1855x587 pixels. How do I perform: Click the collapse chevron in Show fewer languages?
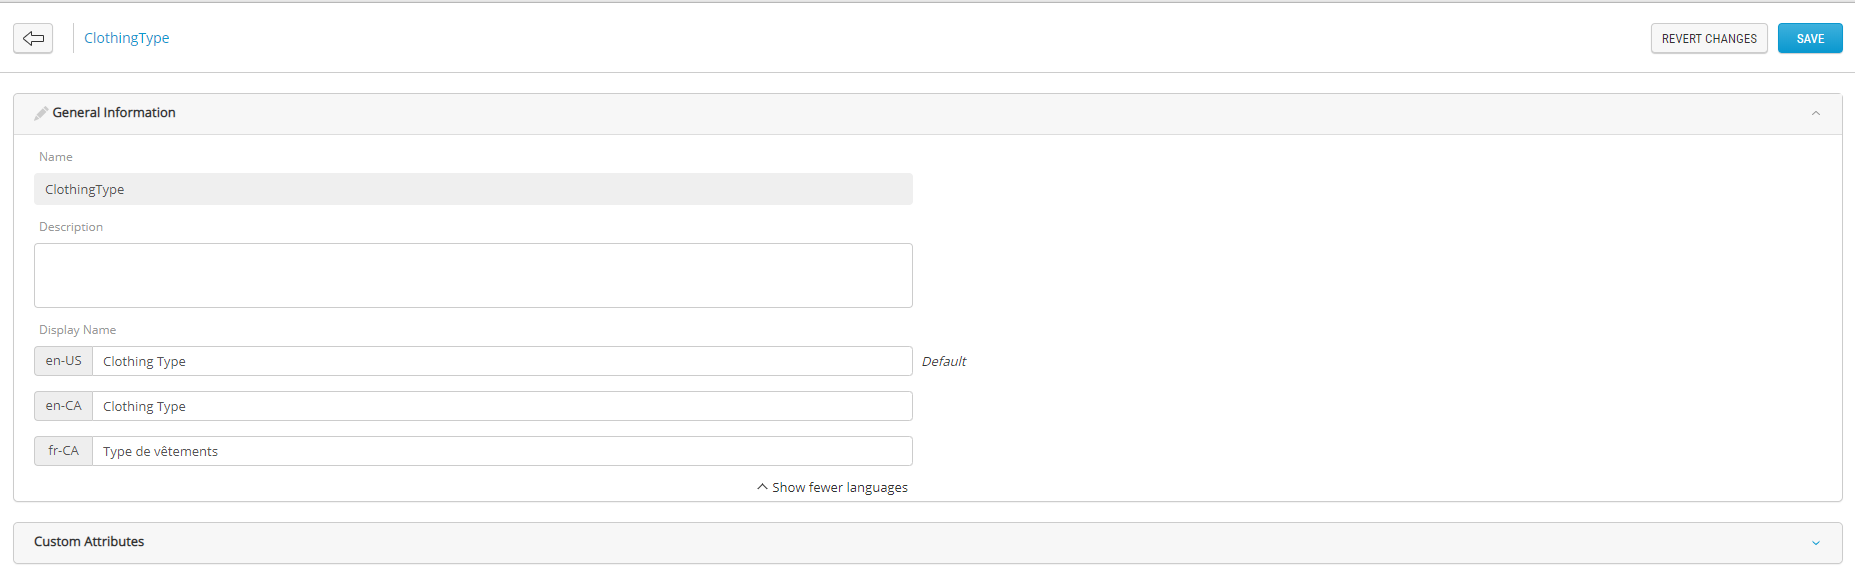(761, 487)
